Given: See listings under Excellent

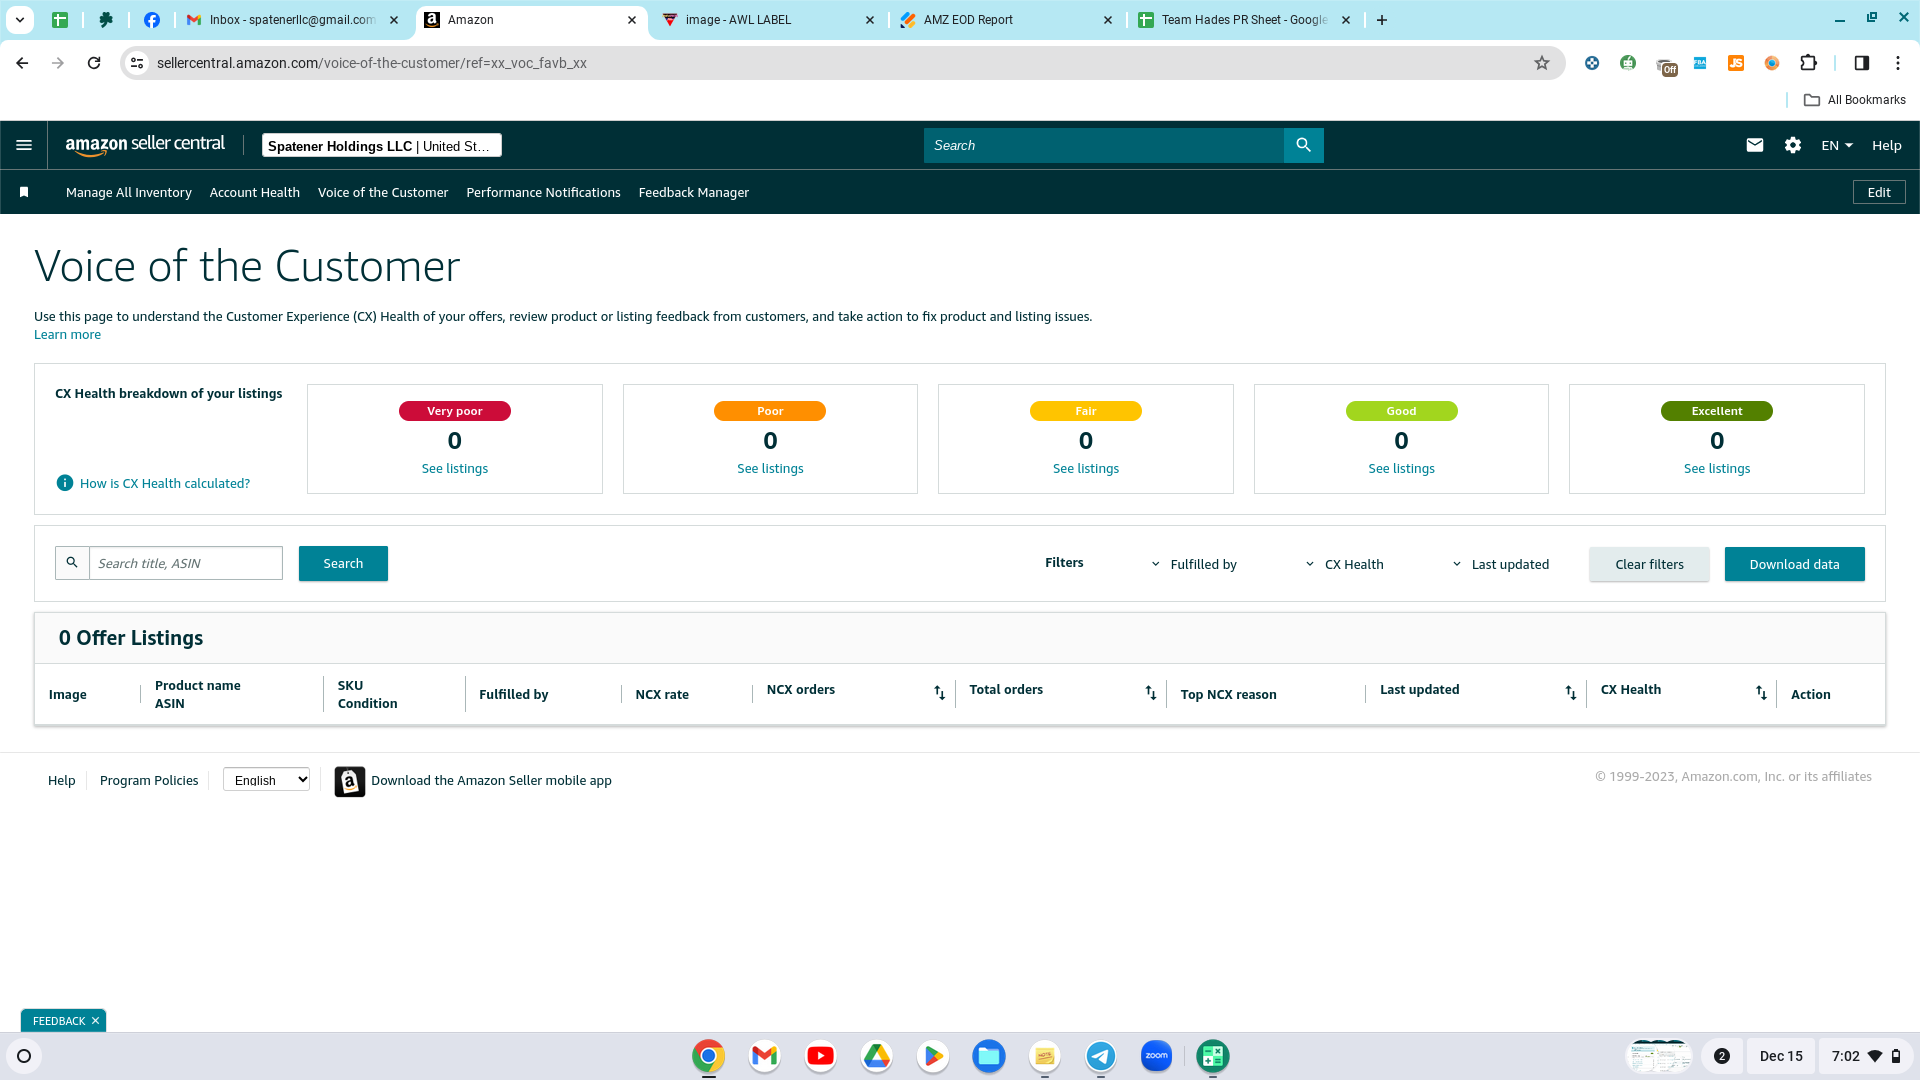Looking at the screenshot, I should coord(1717,468).
